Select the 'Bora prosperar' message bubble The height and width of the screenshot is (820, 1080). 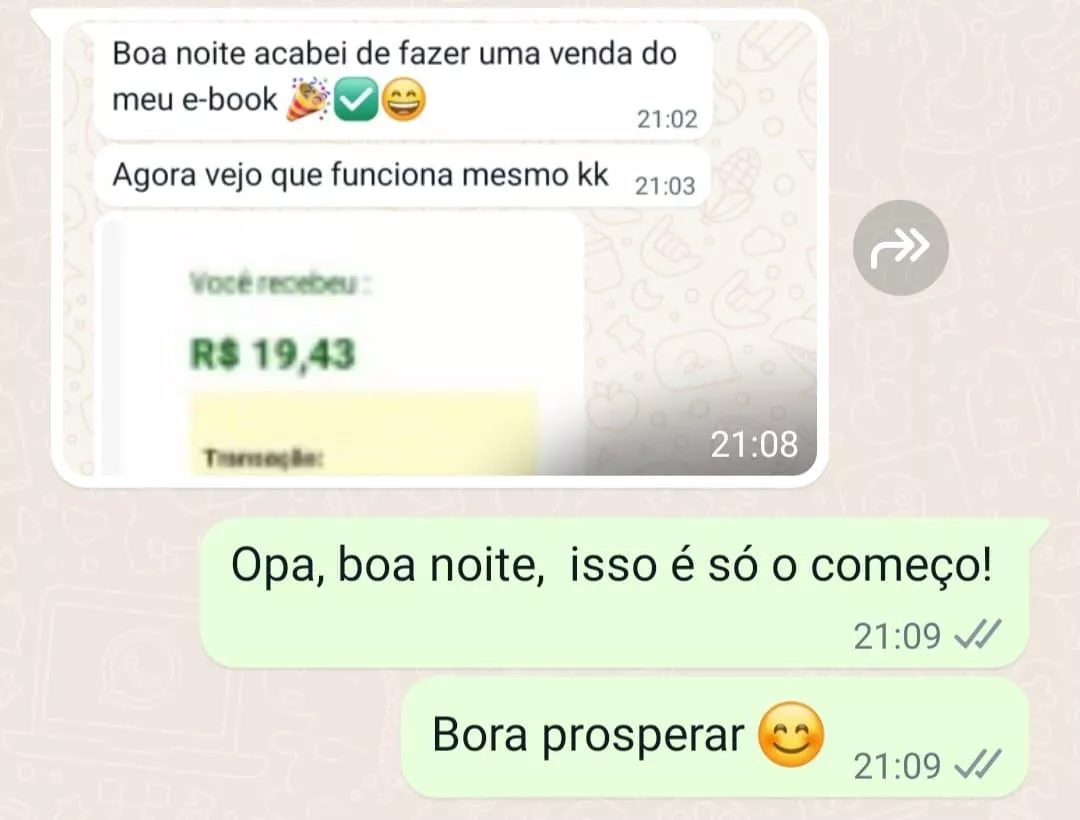tap(715, 737)
